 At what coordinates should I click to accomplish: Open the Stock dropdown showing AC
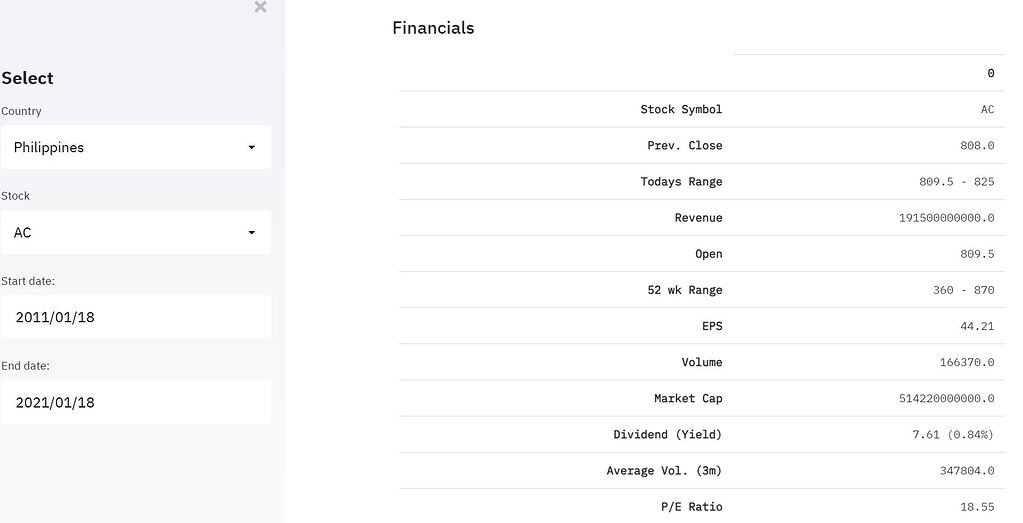[120, 232]
